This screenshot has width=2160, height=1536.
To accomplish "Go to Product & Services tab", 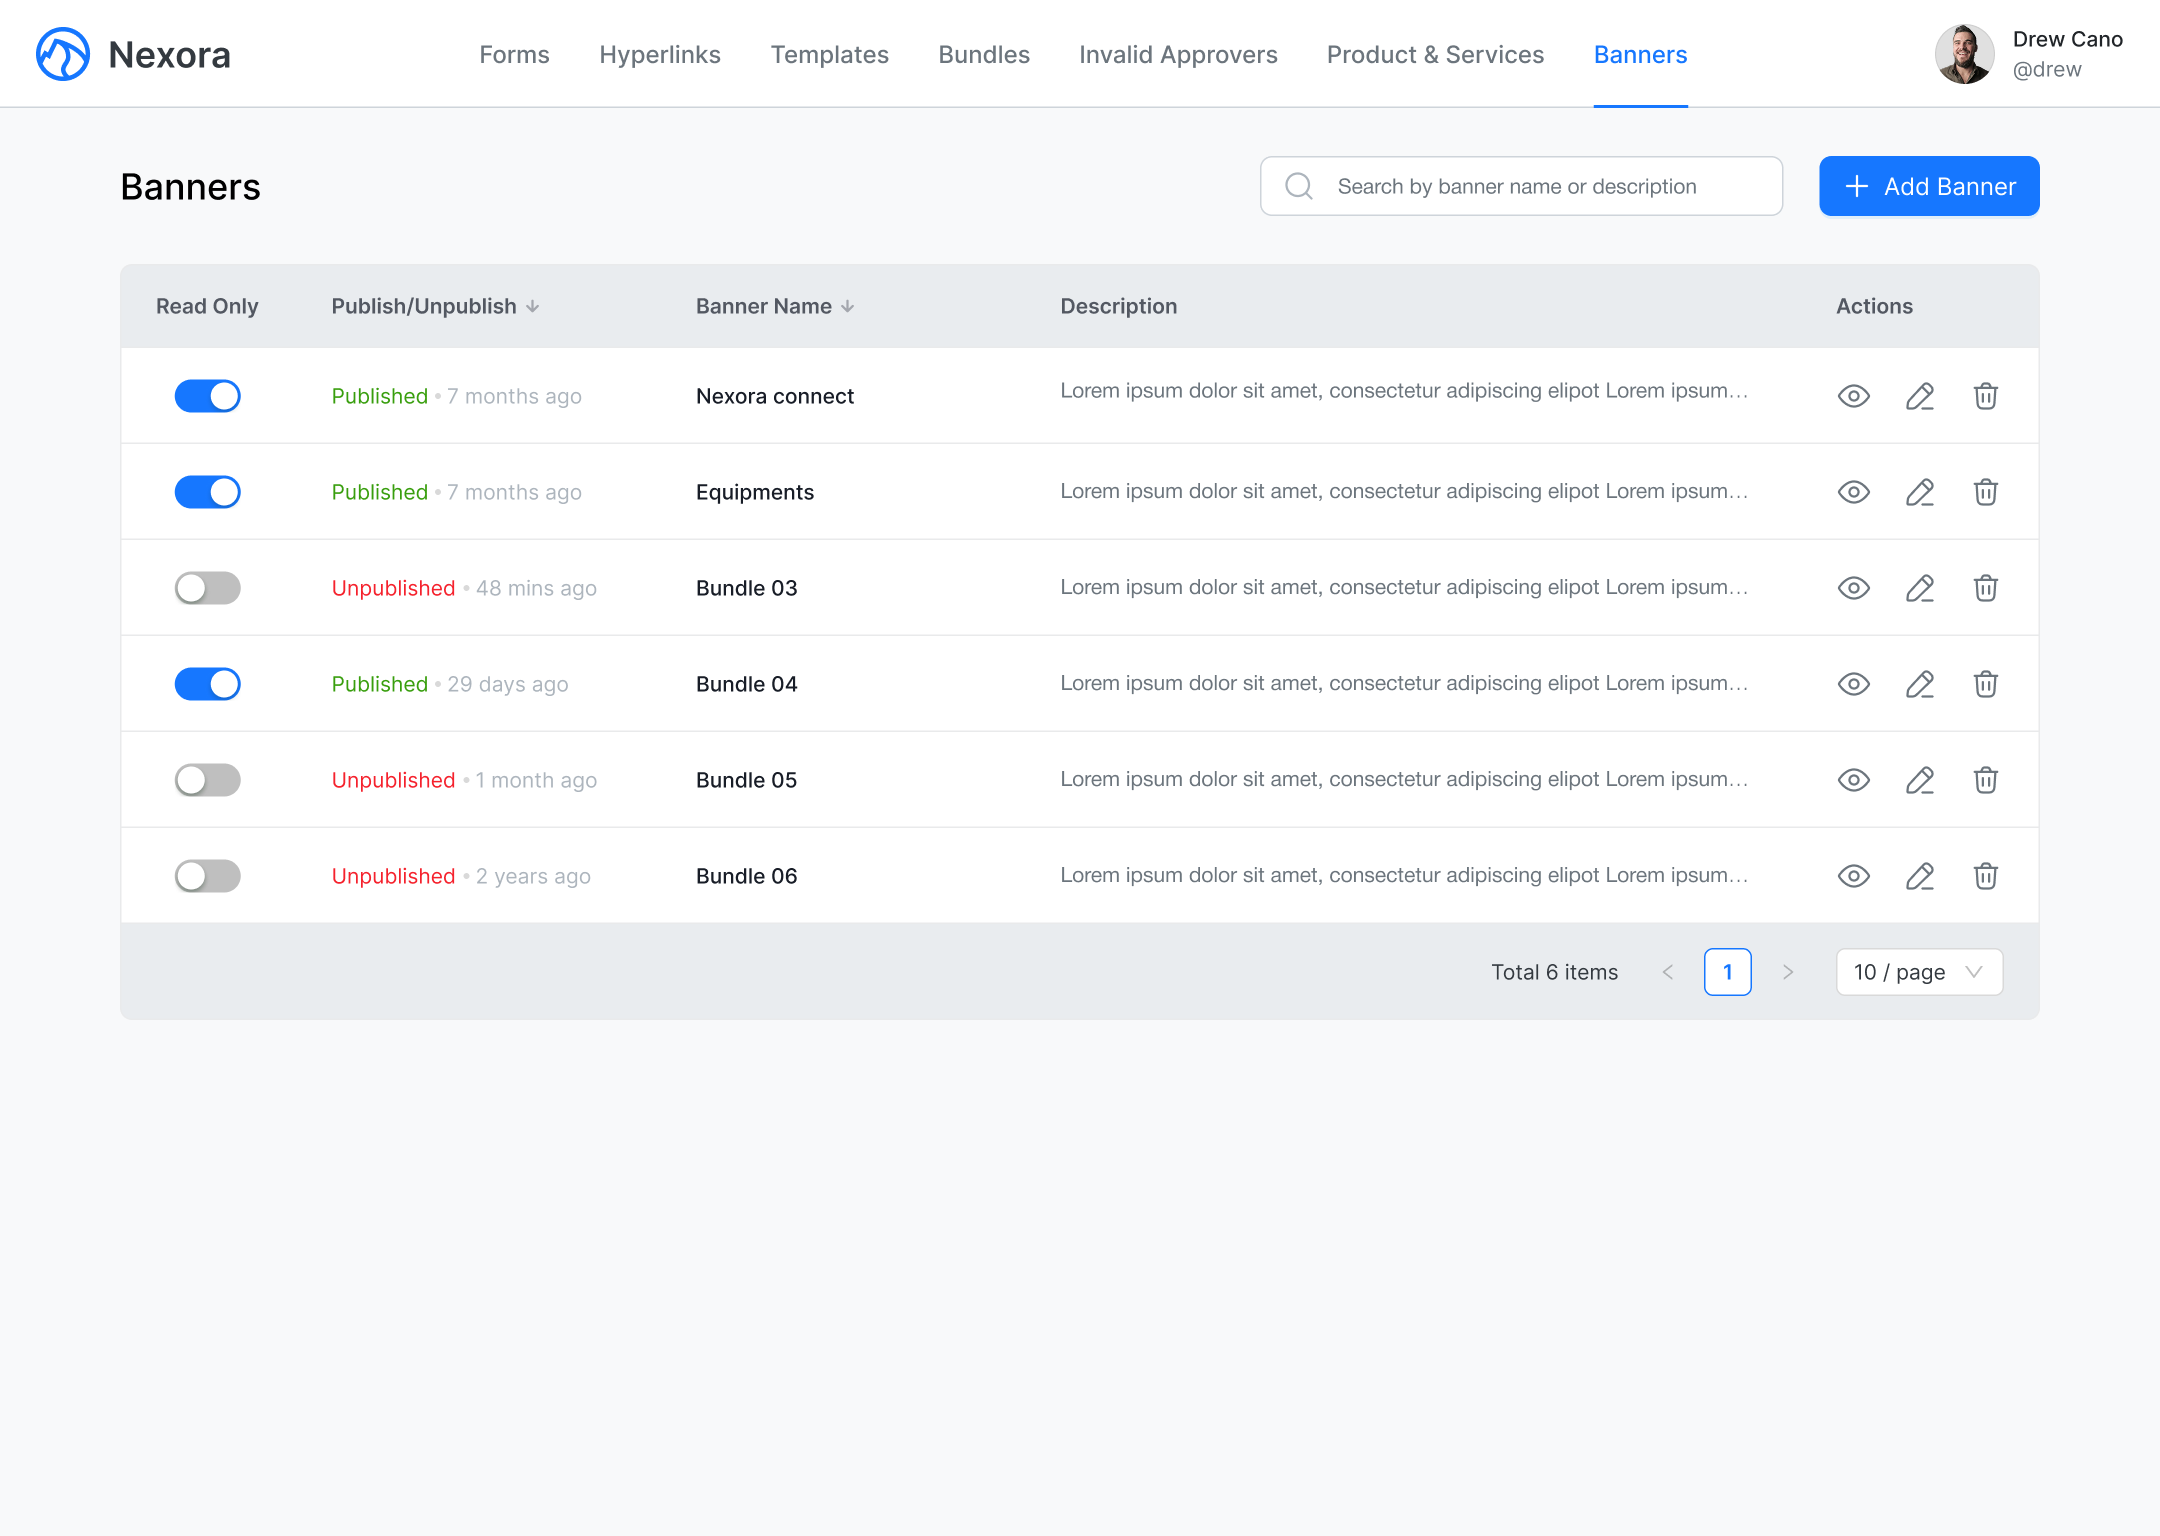I will pyautogui.click(x=1435, y=54).
